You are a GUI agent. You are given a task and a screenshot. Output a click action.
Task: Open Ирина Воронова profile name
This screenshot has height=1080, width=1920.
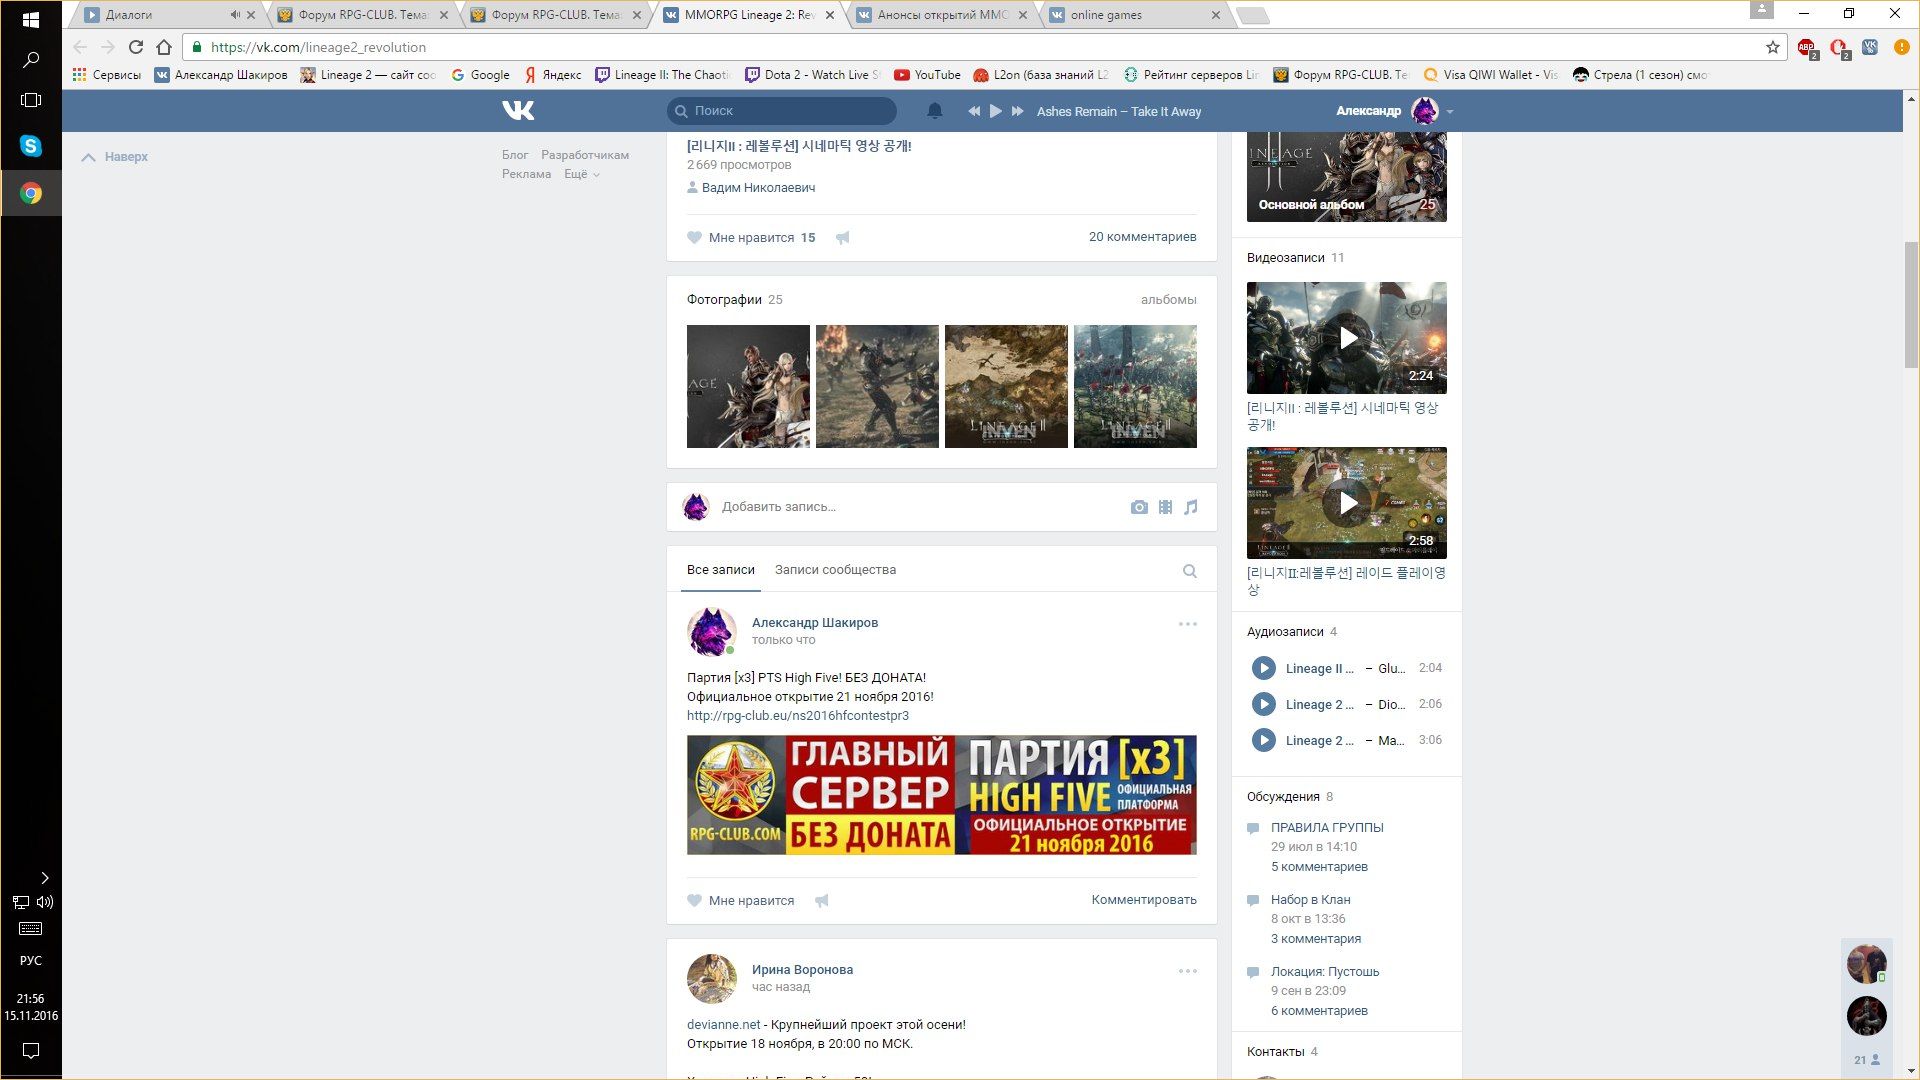pos(802,970)
